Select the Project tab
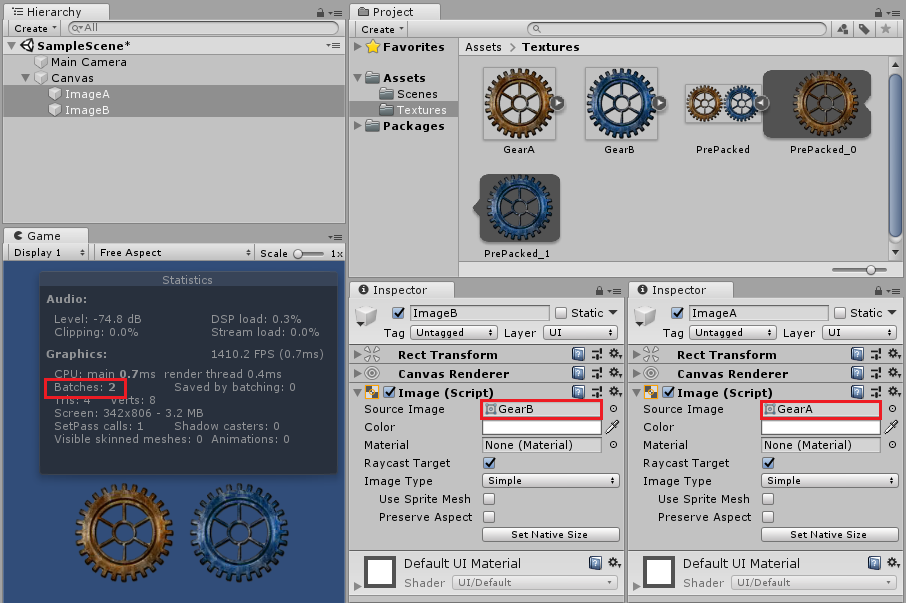906x603 pixels. [395, 12]
